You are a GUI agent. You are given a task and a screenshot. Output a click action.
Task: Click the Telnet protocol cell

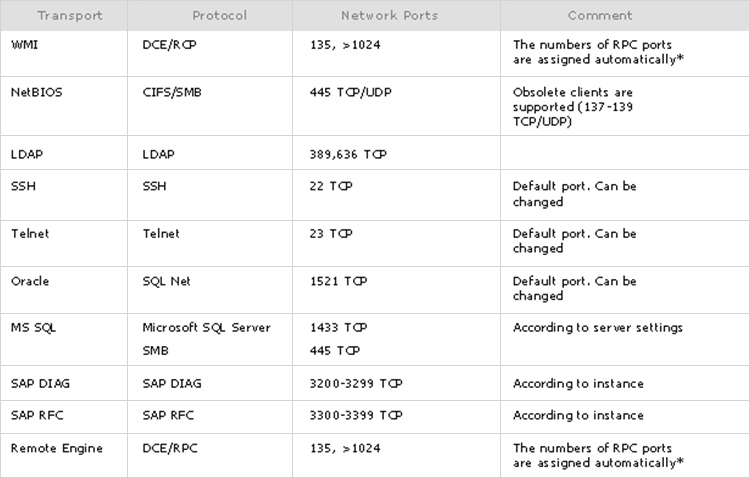coord(210,244)
